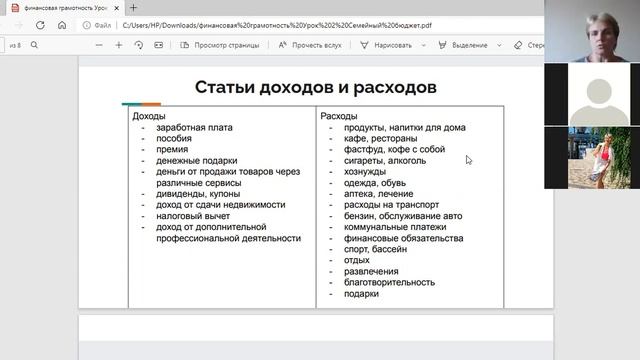Click the text одежда, обувь
640x360 pixels.
click(x=375, y=183)
